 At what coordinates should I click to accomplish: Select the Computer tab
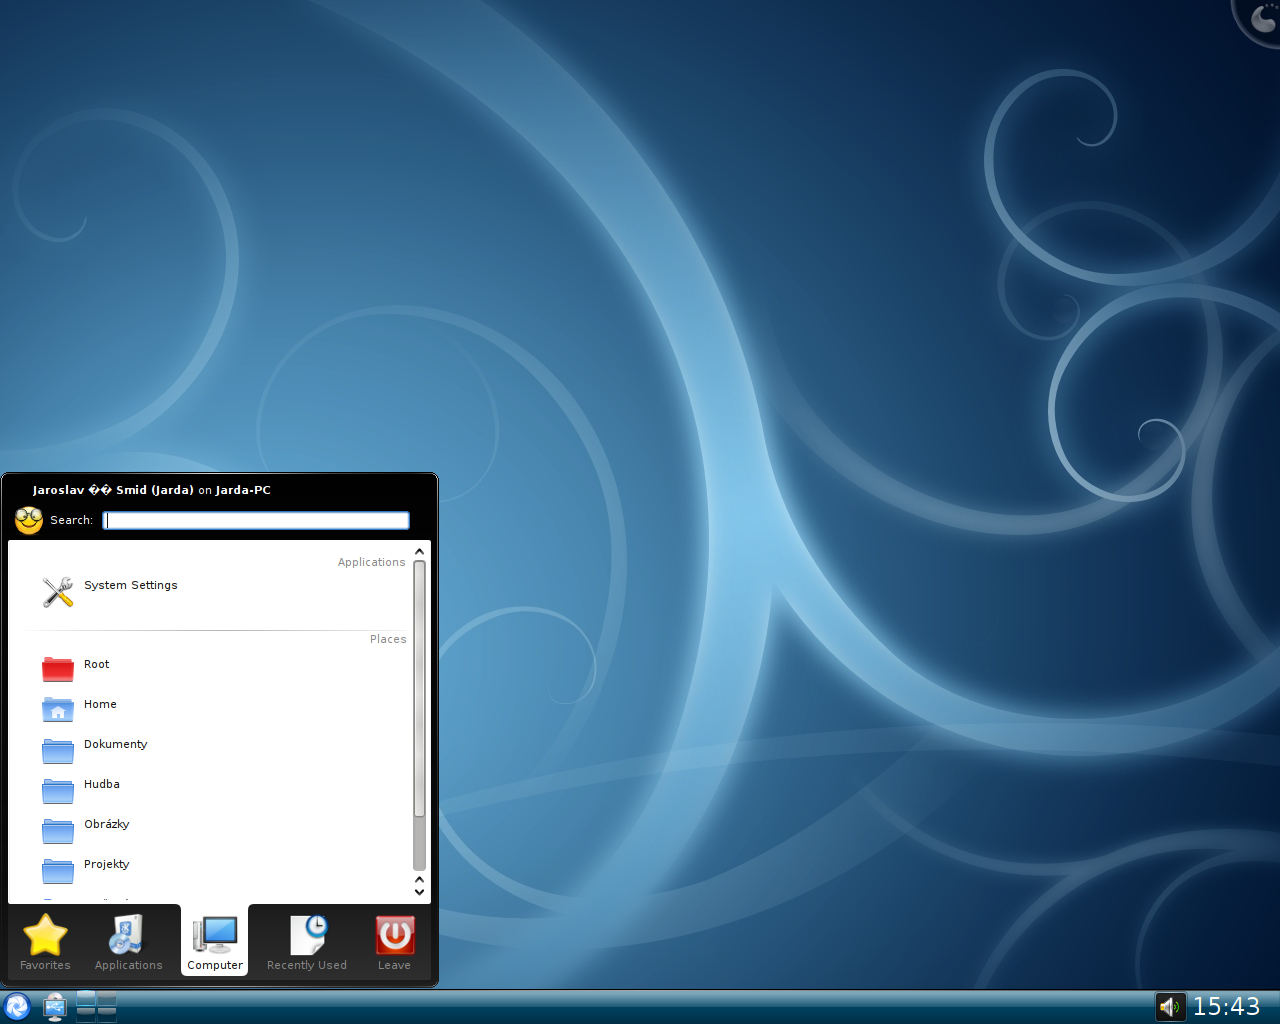(x=215, y=942)
